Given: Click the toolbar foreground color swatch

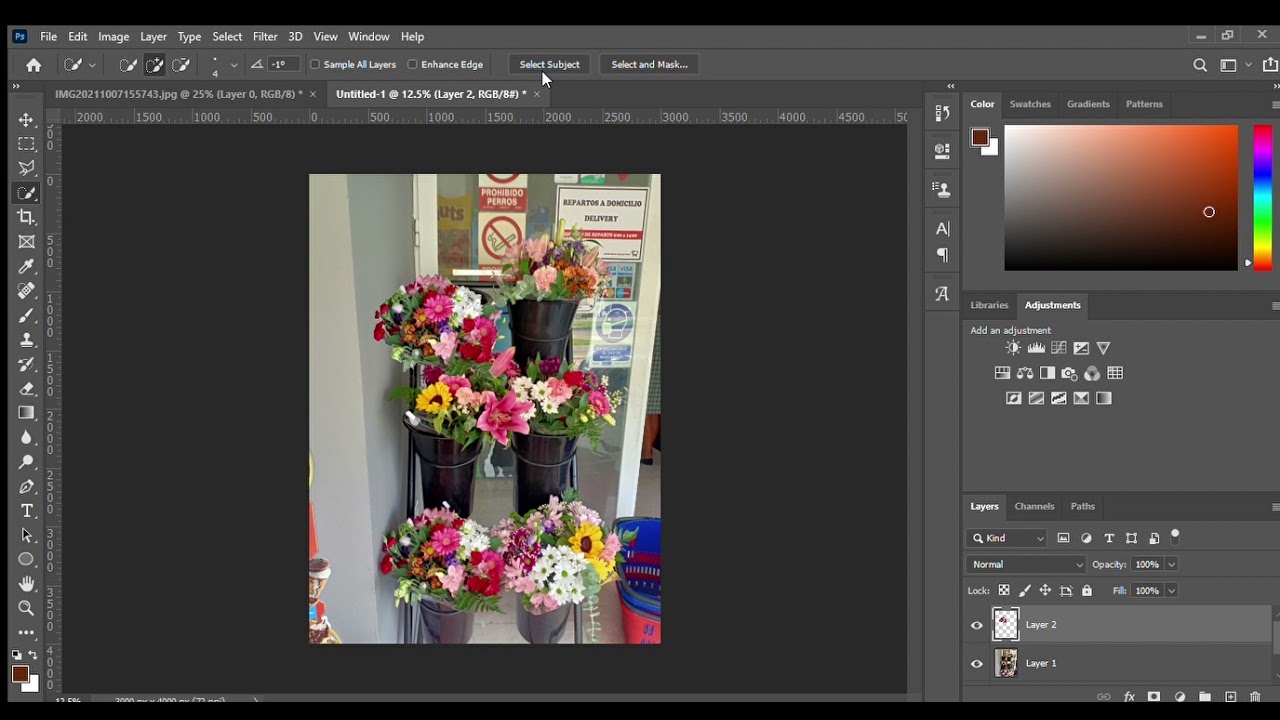Looking at the screenshot, I should pos(20,674).
